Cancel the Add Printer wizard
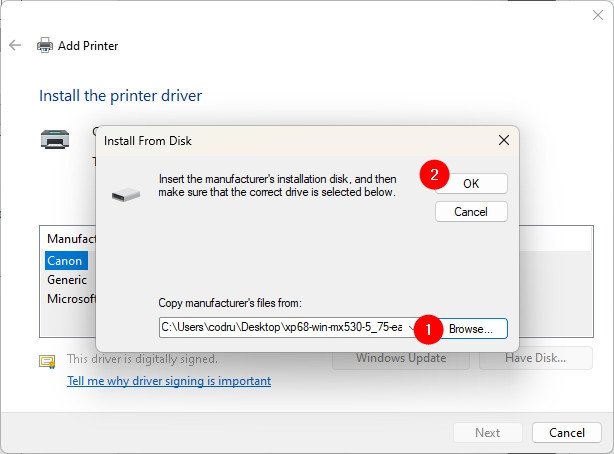 pyautogui.click(x=566, y=432)
